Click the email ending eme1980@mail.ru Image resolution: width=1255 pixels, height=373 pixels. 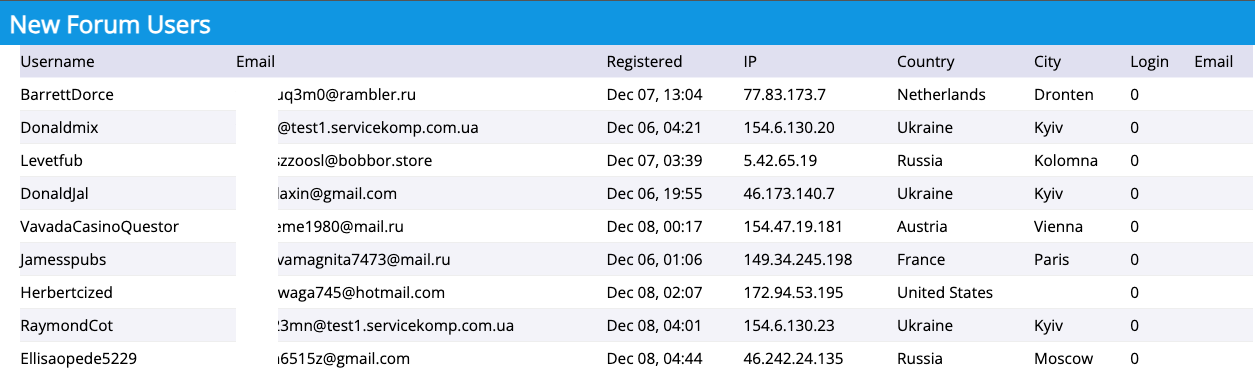(x=341, y=227)
